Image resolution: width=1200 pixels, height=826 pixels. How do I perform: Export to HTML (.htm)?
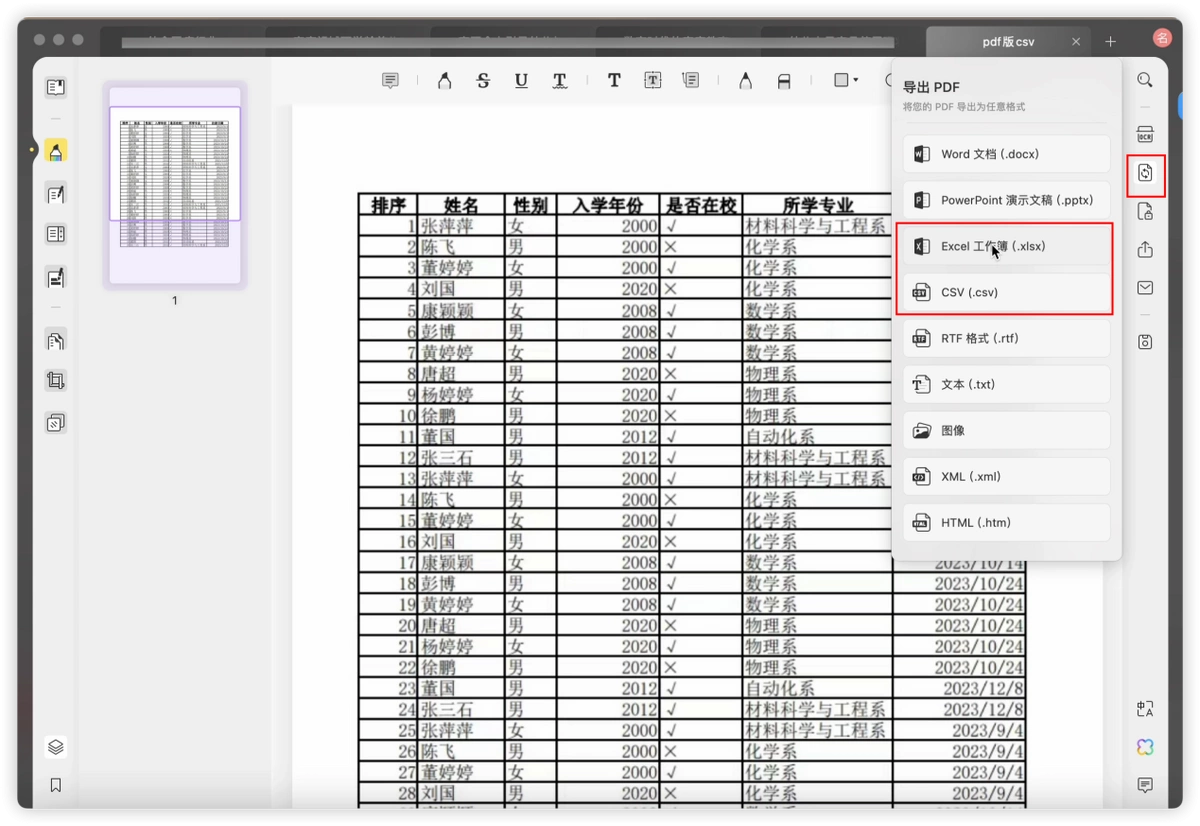point(1006,522)
